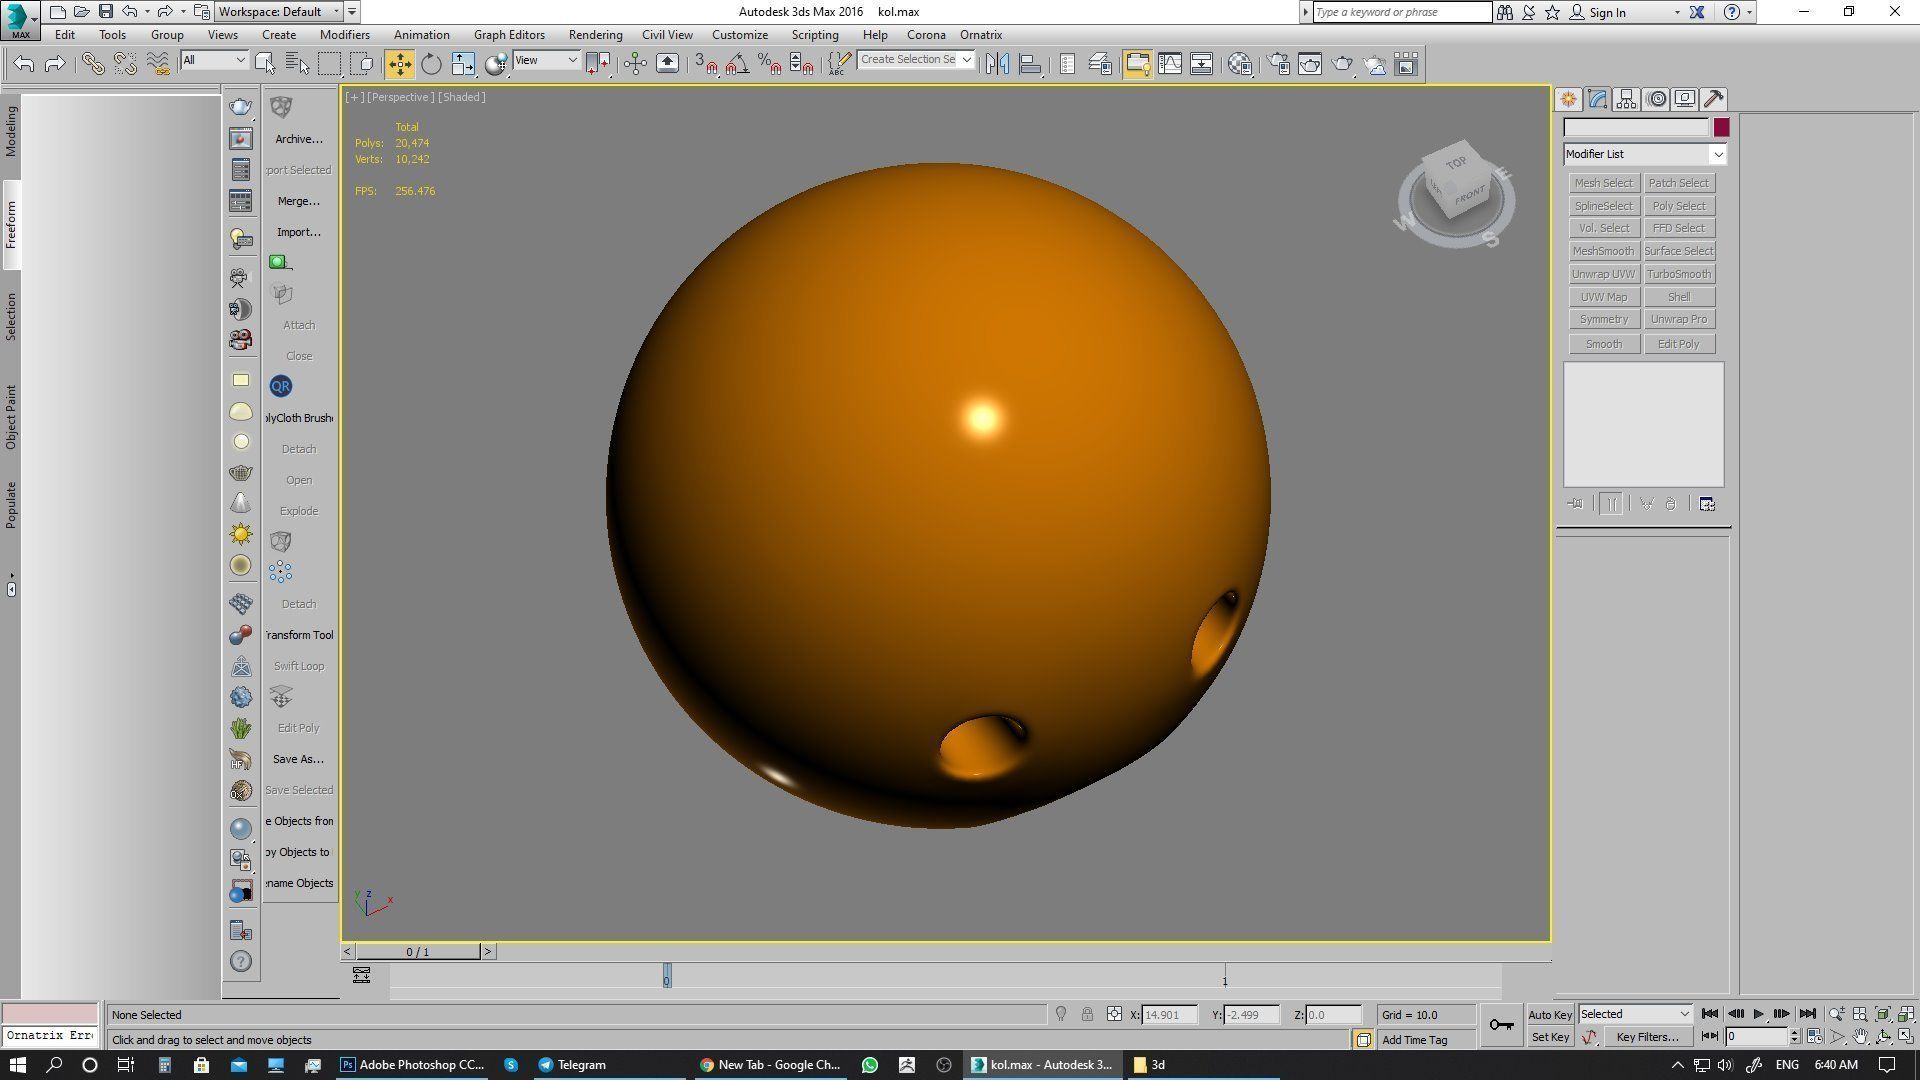The image size is (1920, 1080).
Task: Click the object color swatch
Action: (1721, 127)
